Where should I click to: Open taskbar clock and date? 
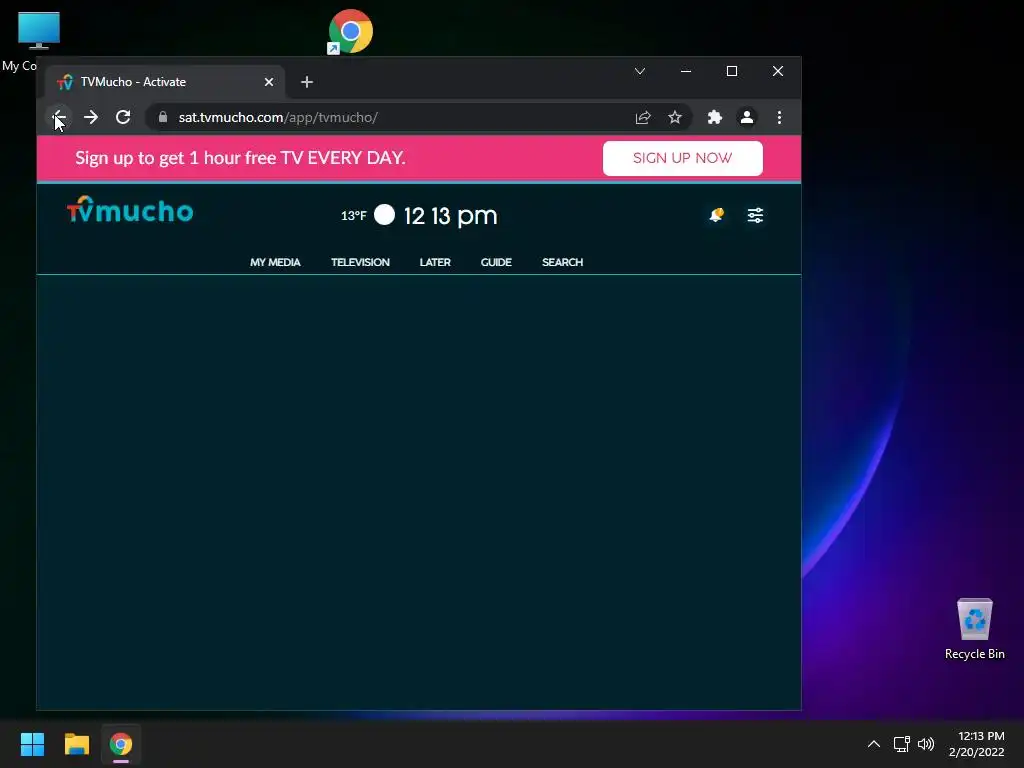pos(976,744)
